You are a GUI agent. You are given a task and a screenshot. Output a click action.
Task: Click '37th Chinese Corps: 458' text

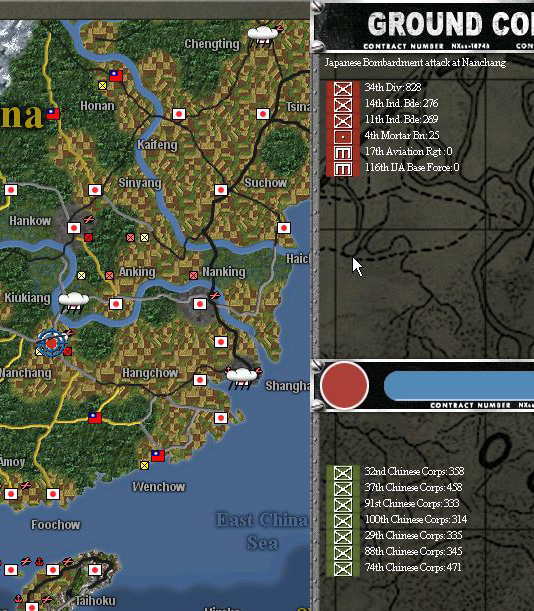coord(413,487)
